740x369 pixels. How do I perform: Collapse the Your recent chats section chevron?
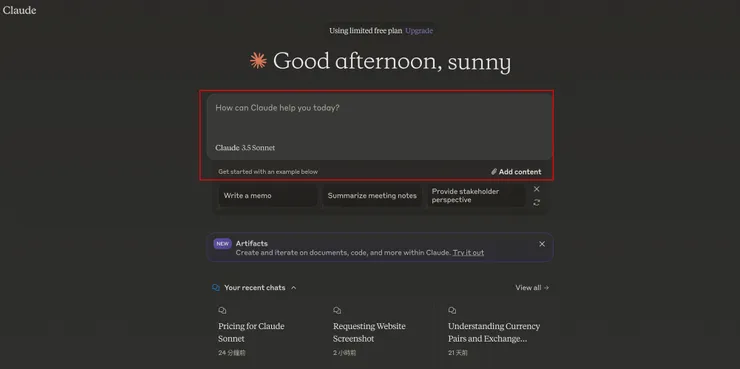point(294,287)
